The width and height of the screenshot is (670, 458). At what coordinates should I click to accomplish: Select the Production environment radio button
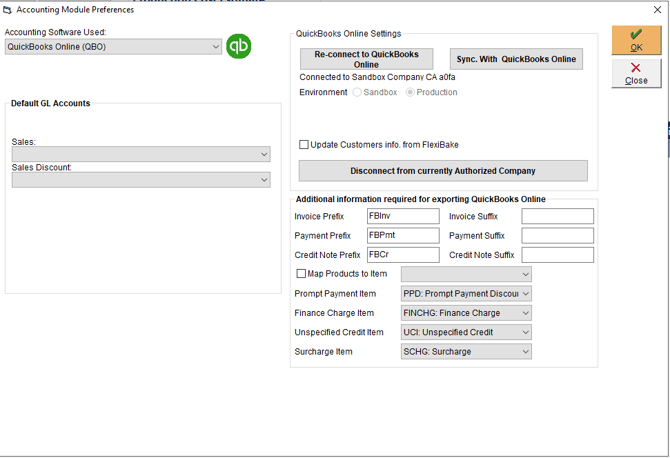tap(410, 92)
